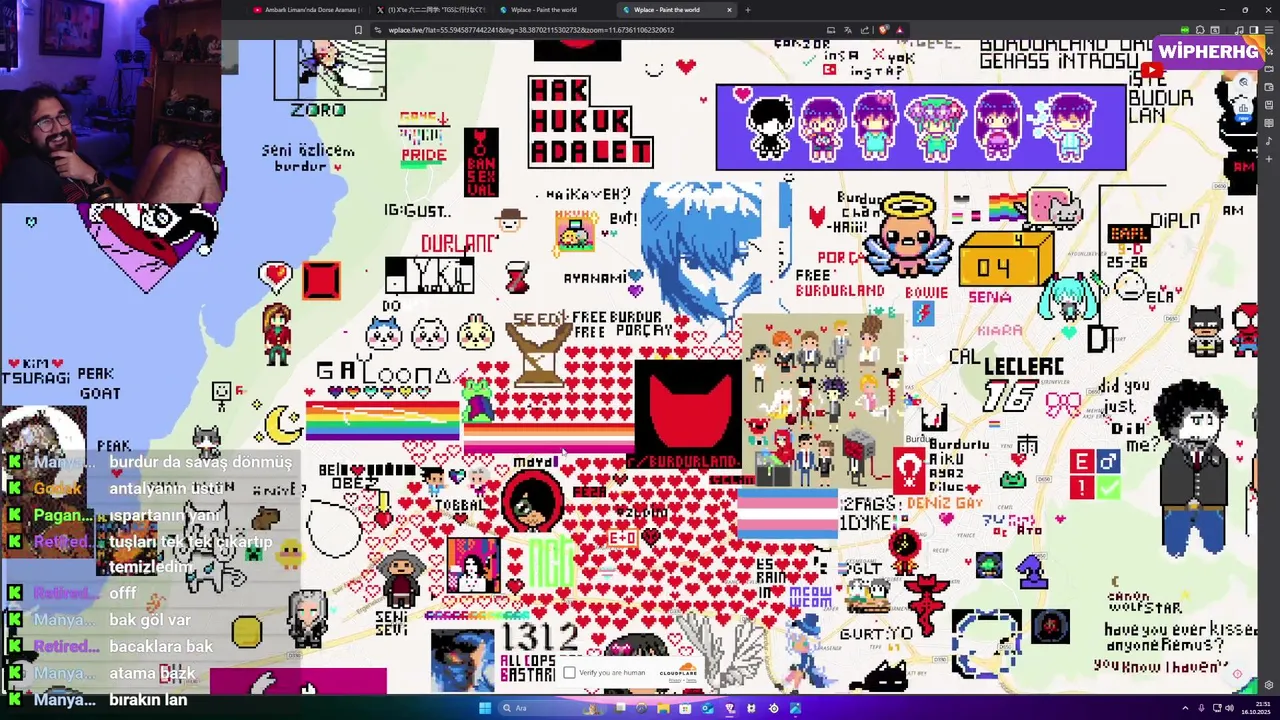Click the chat message "burdur da savaş dönmüş"
Image resolution: width=1280 pixels, height=720 pixels.
tap(200, 462)
